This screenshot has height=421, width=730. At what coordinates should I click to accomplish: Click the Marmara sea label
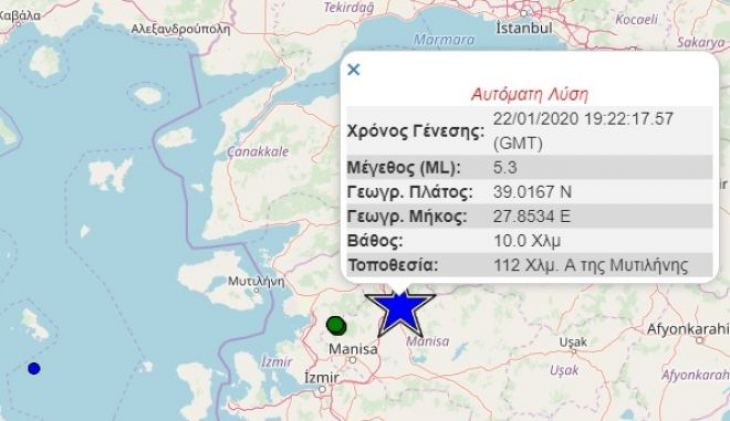coord(444,40)
